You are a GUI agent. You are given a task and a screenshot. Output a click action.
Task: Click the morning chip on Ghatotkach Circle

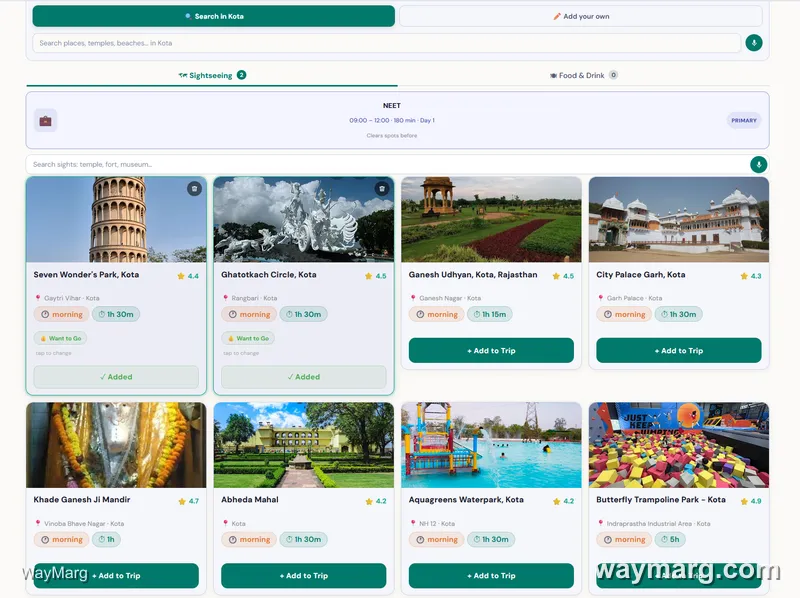point(249,314)
